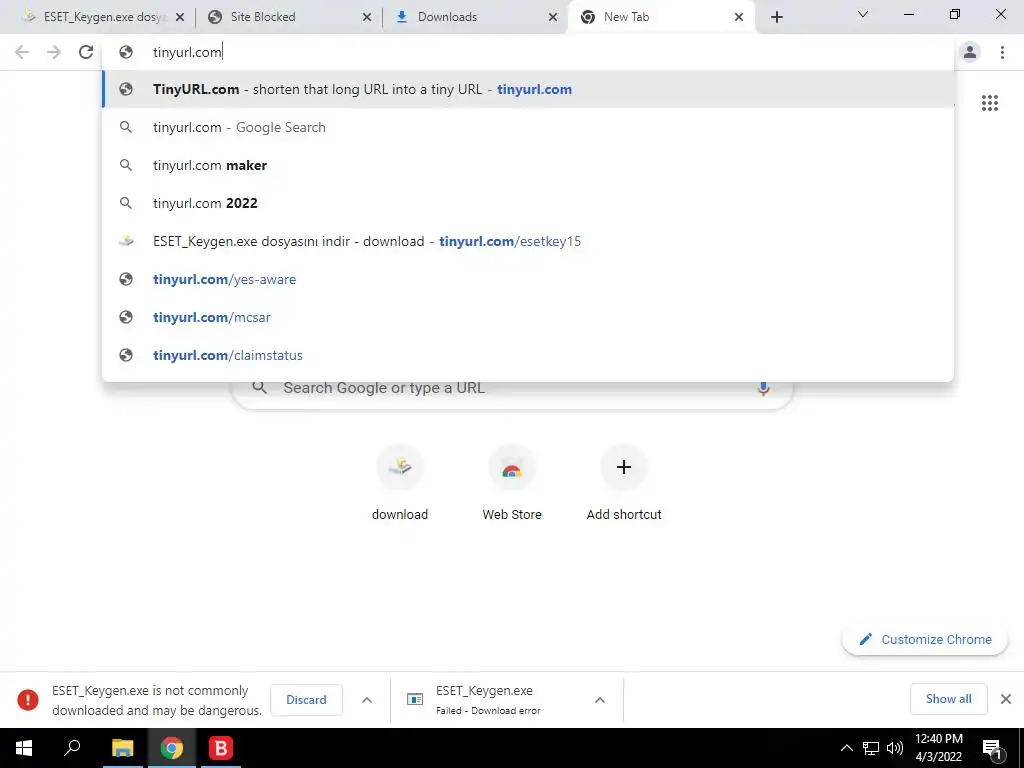1024x768 pixels.
Task: Expand options for failed ESET_Keygen.exe download
Action: pos(600,699)
